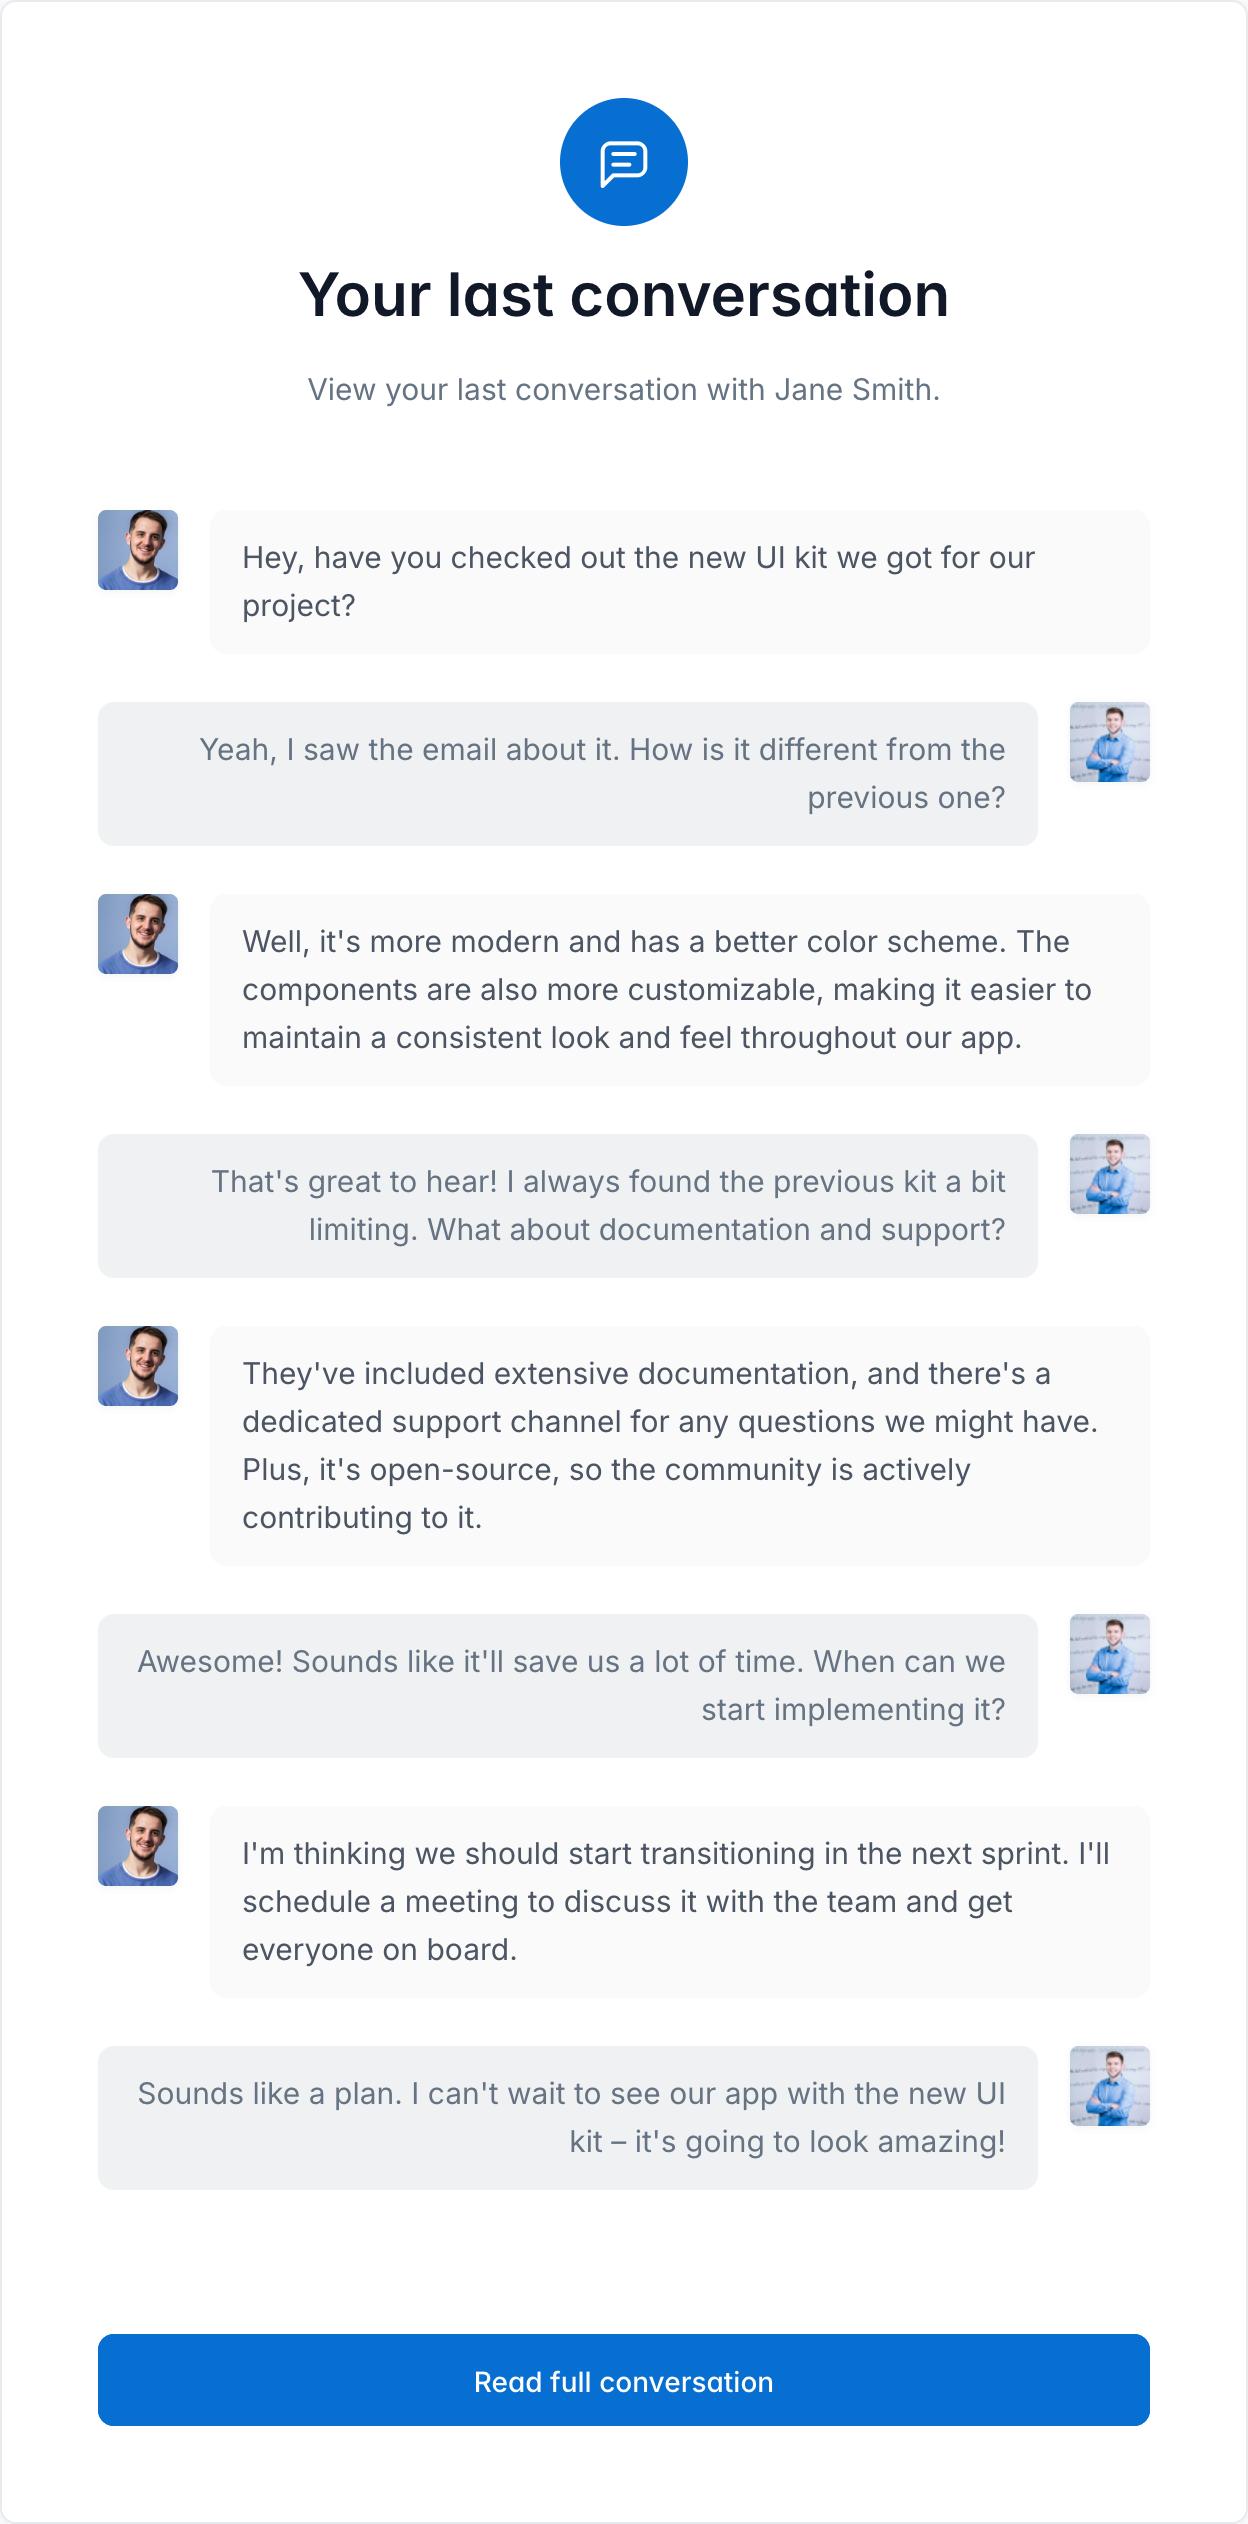Click the "Sounds like a plan" message bubble
The width and height of the screenshot is (1248, 2524).
(x=567, y=2118)
